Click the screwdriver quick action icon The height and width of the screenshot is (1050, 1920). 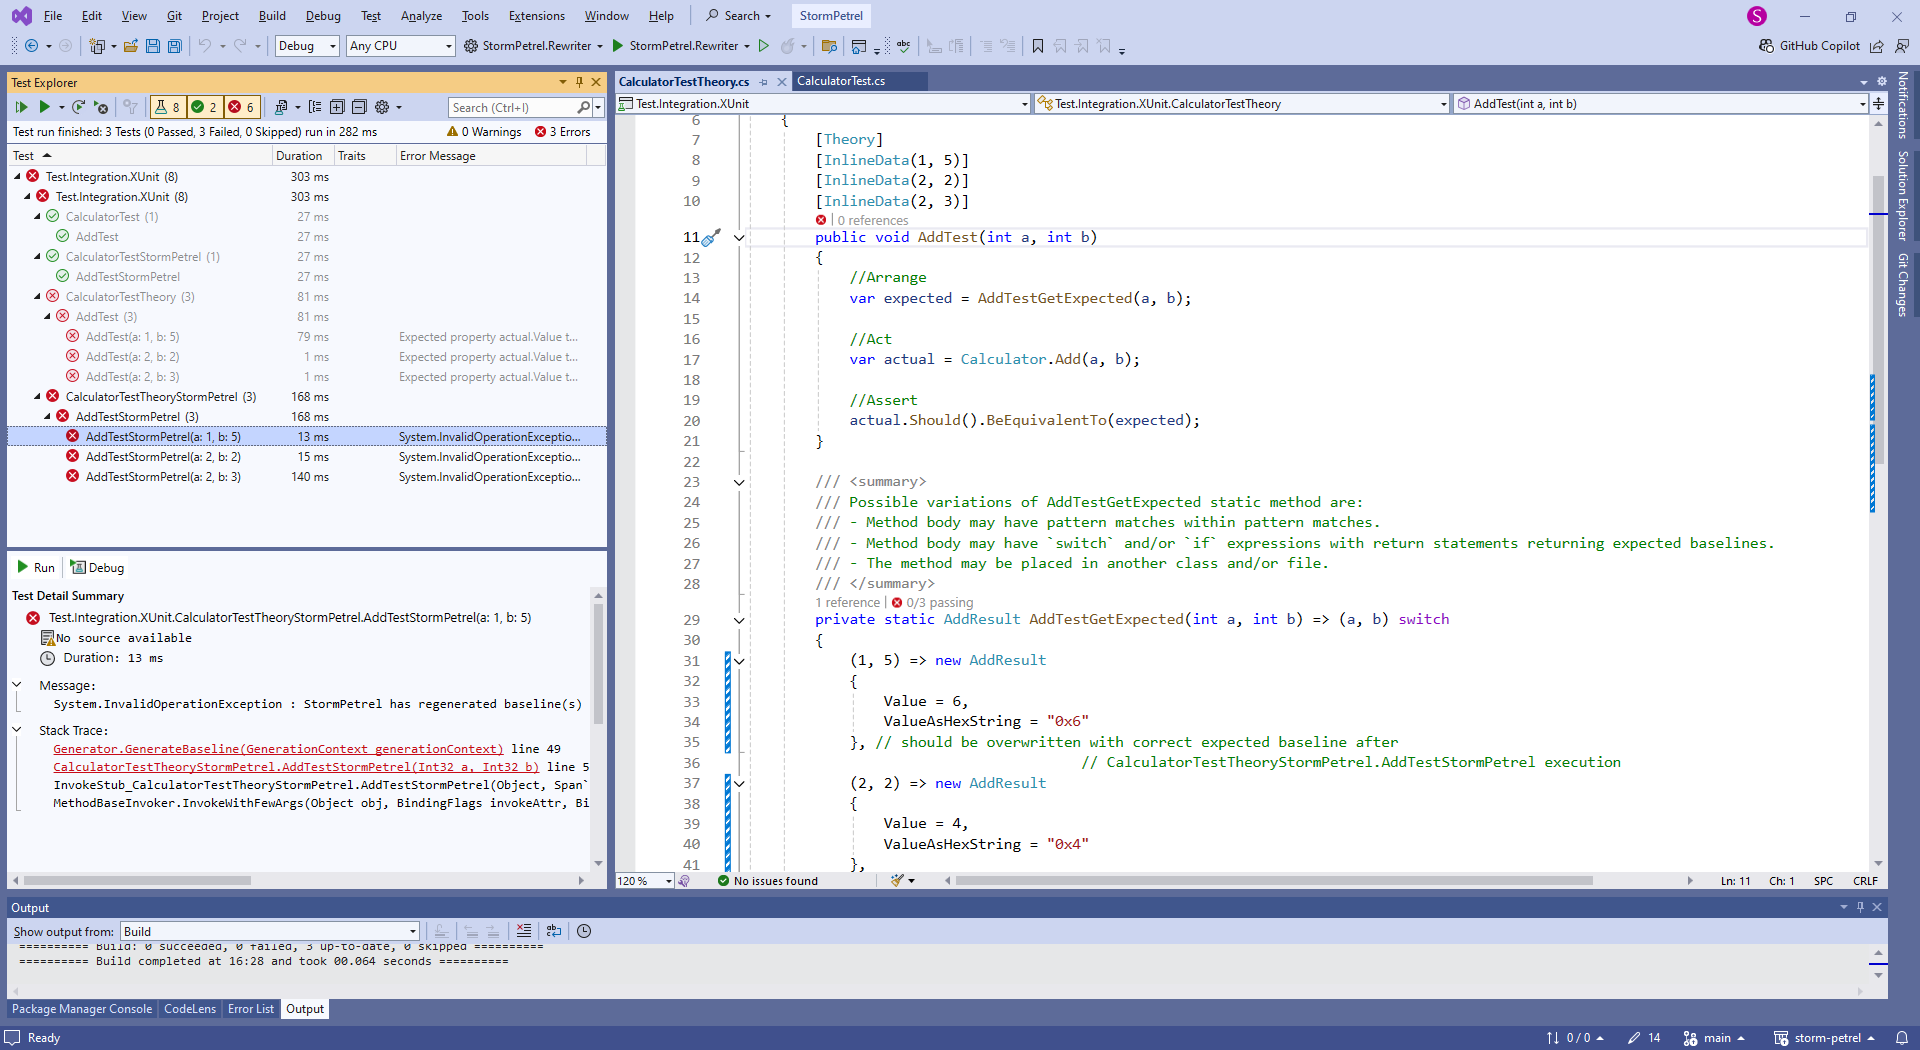coord(711,238)
